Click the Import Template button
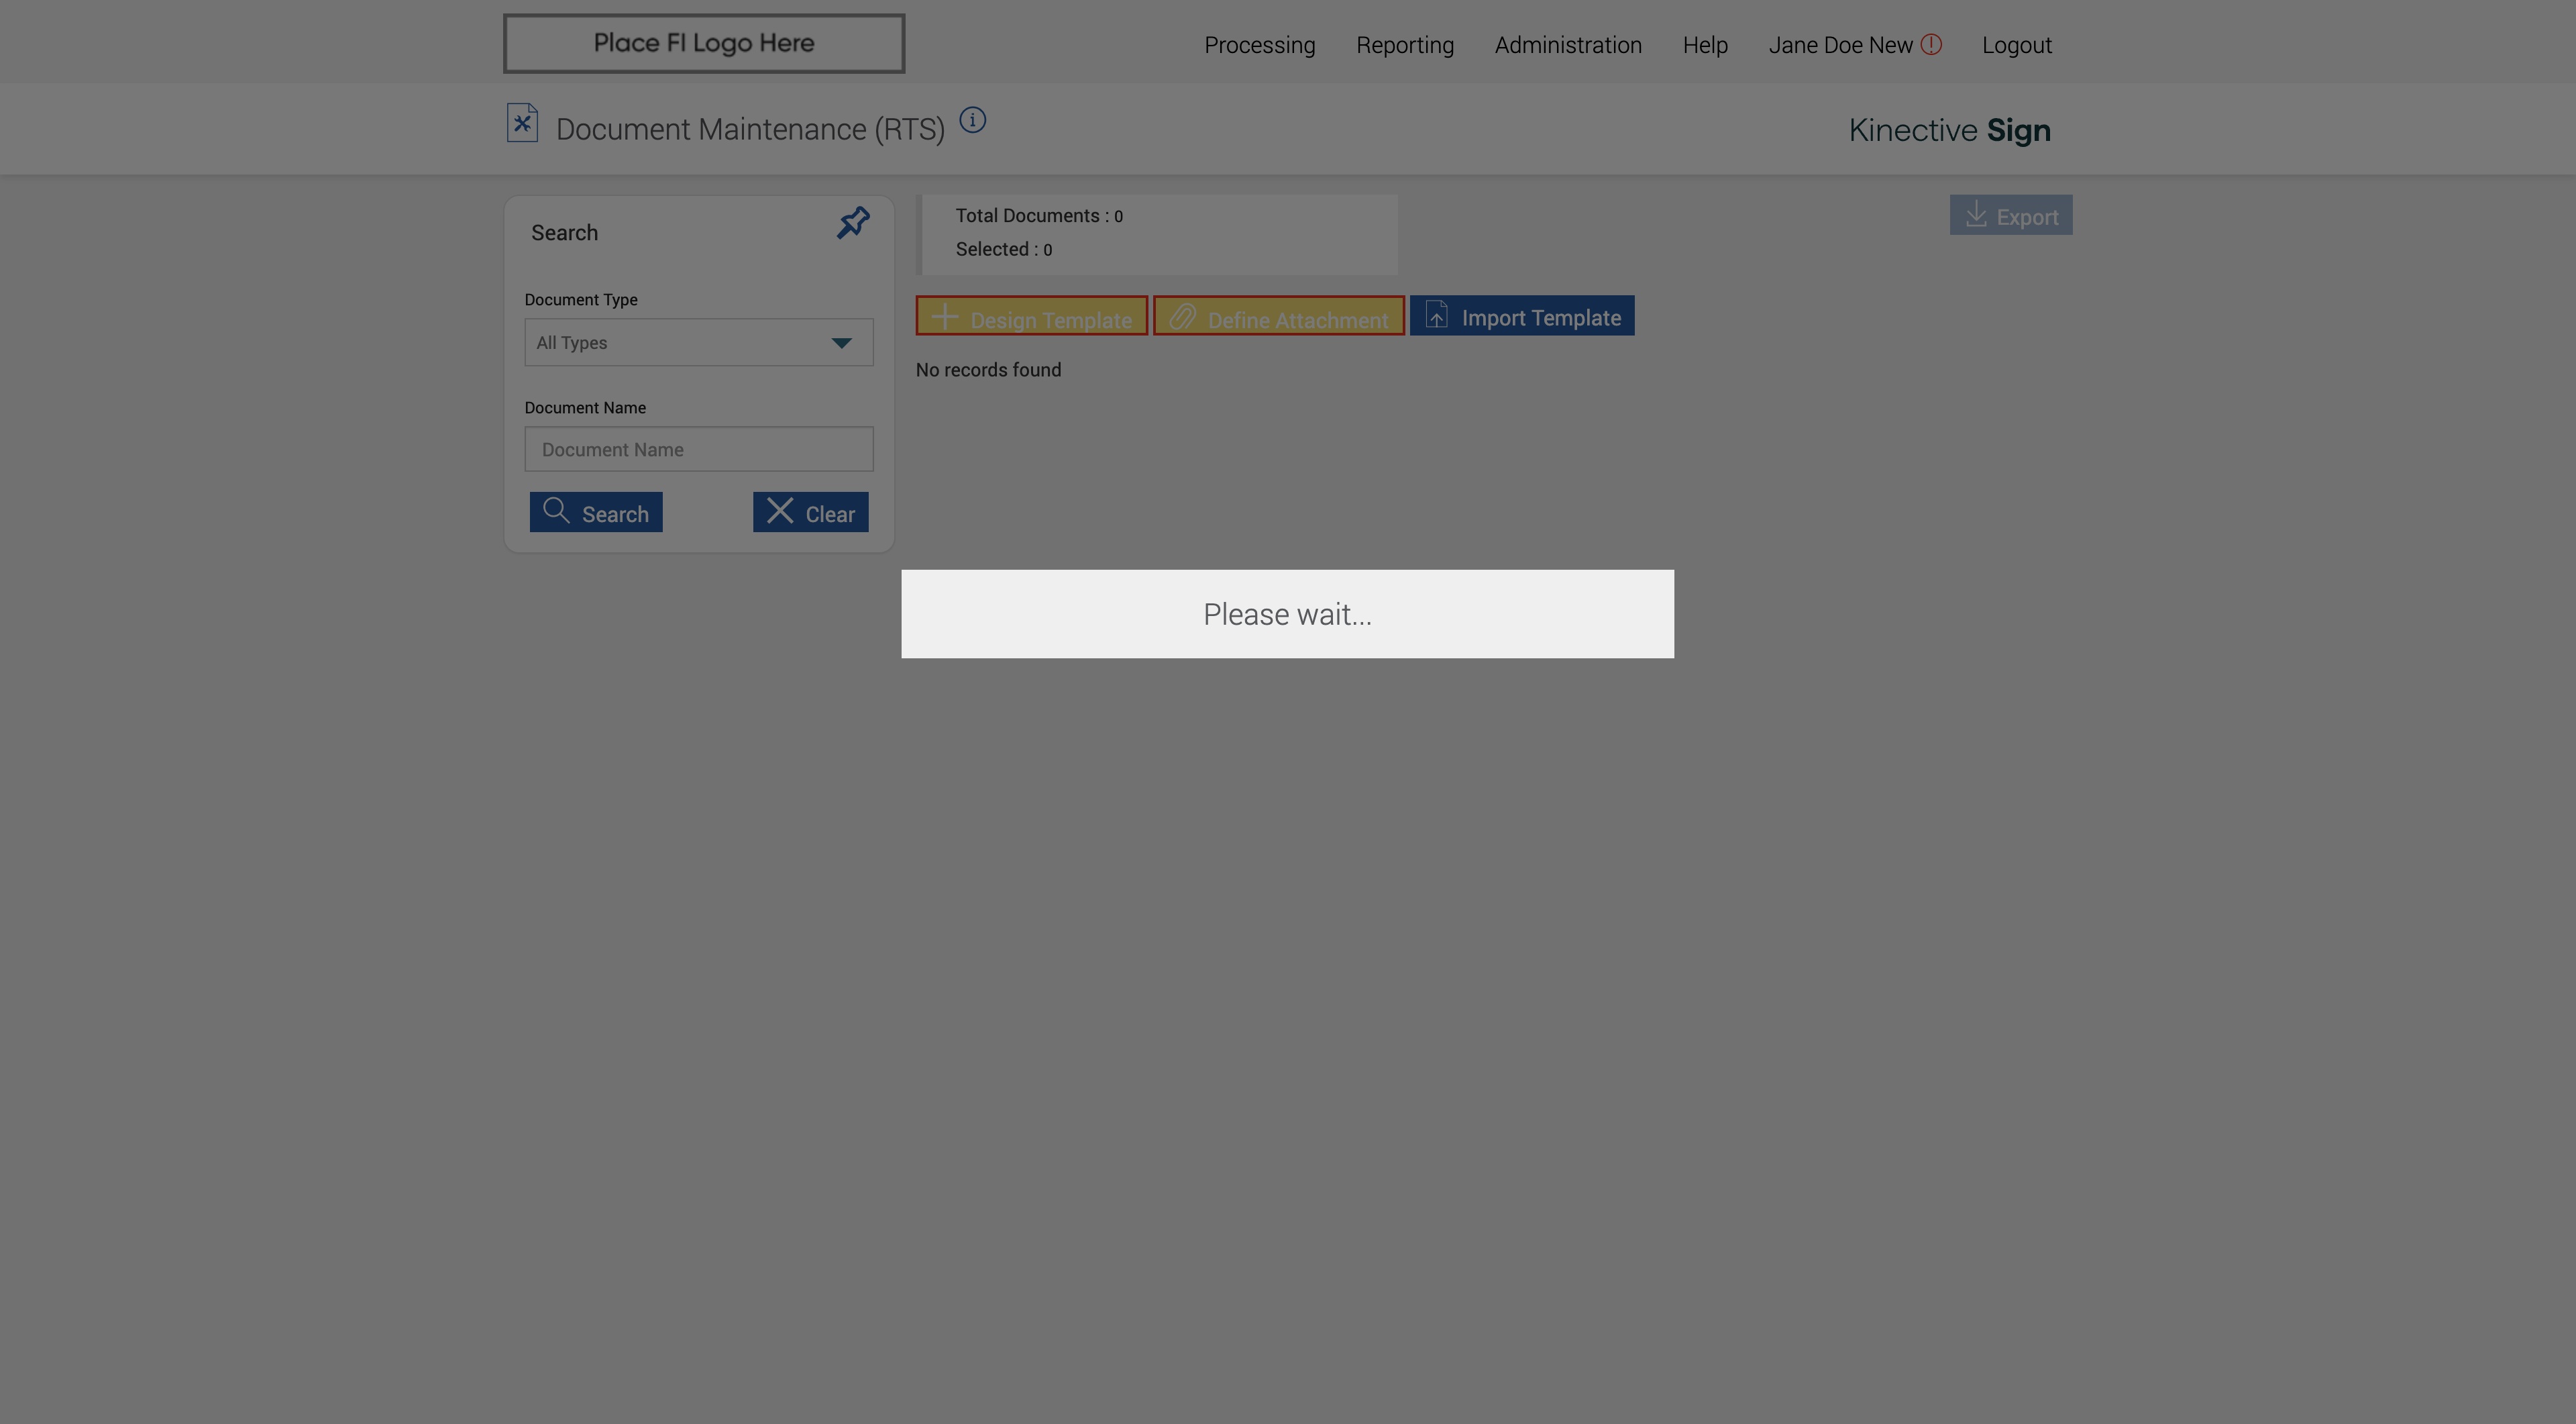 1522,317
